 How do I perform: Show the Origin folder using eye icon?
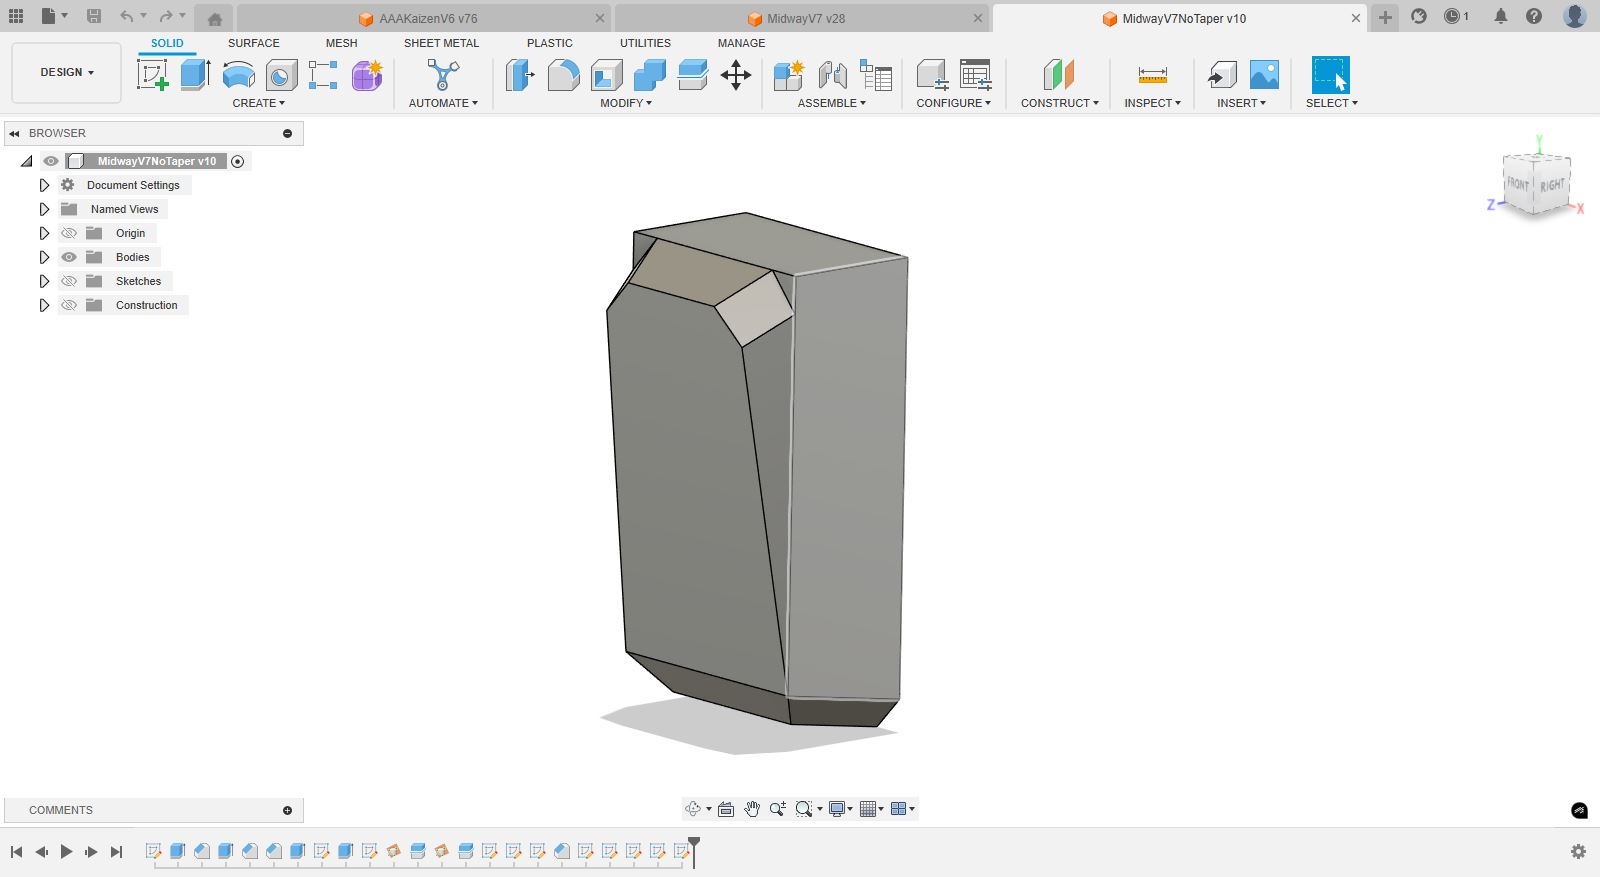[69, 233]
